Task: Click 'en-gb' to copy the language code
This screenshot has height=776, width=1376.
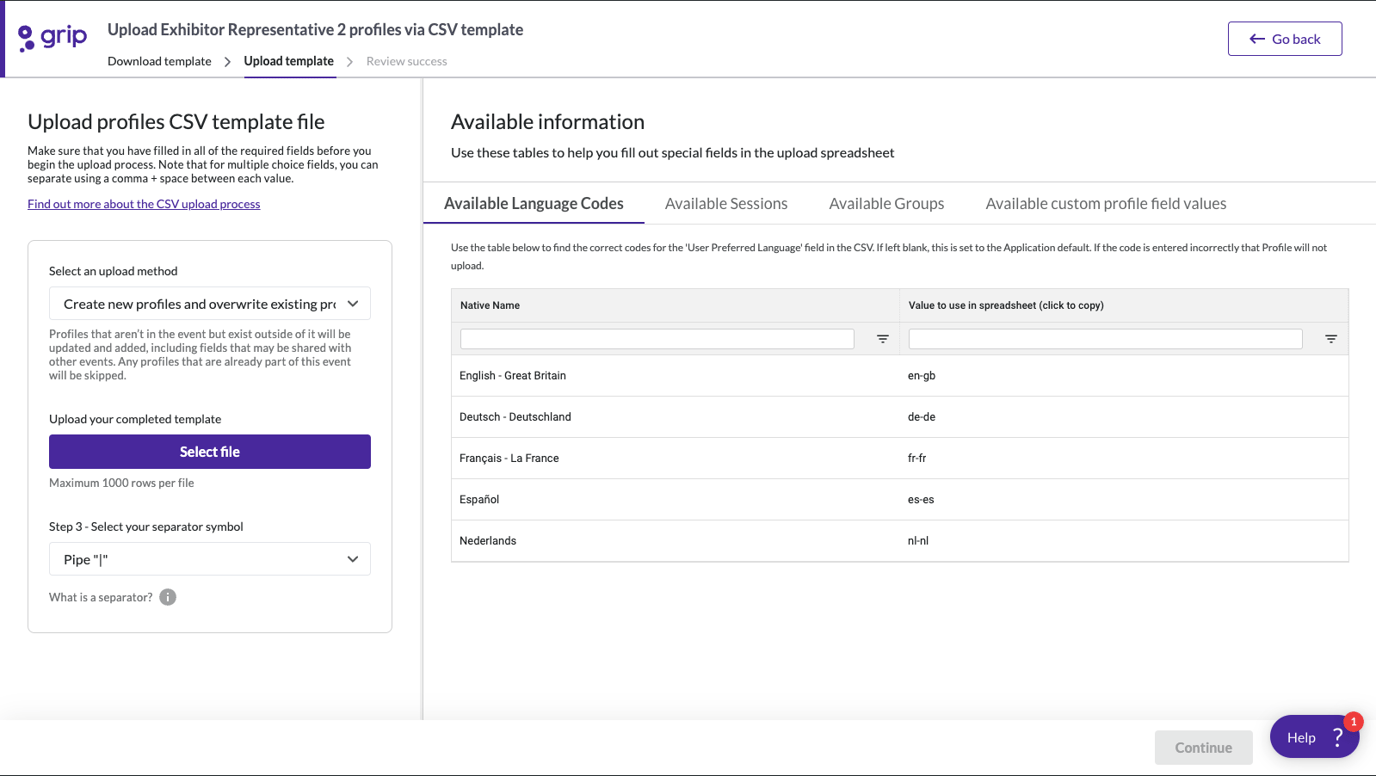Action: click(921, 375)
